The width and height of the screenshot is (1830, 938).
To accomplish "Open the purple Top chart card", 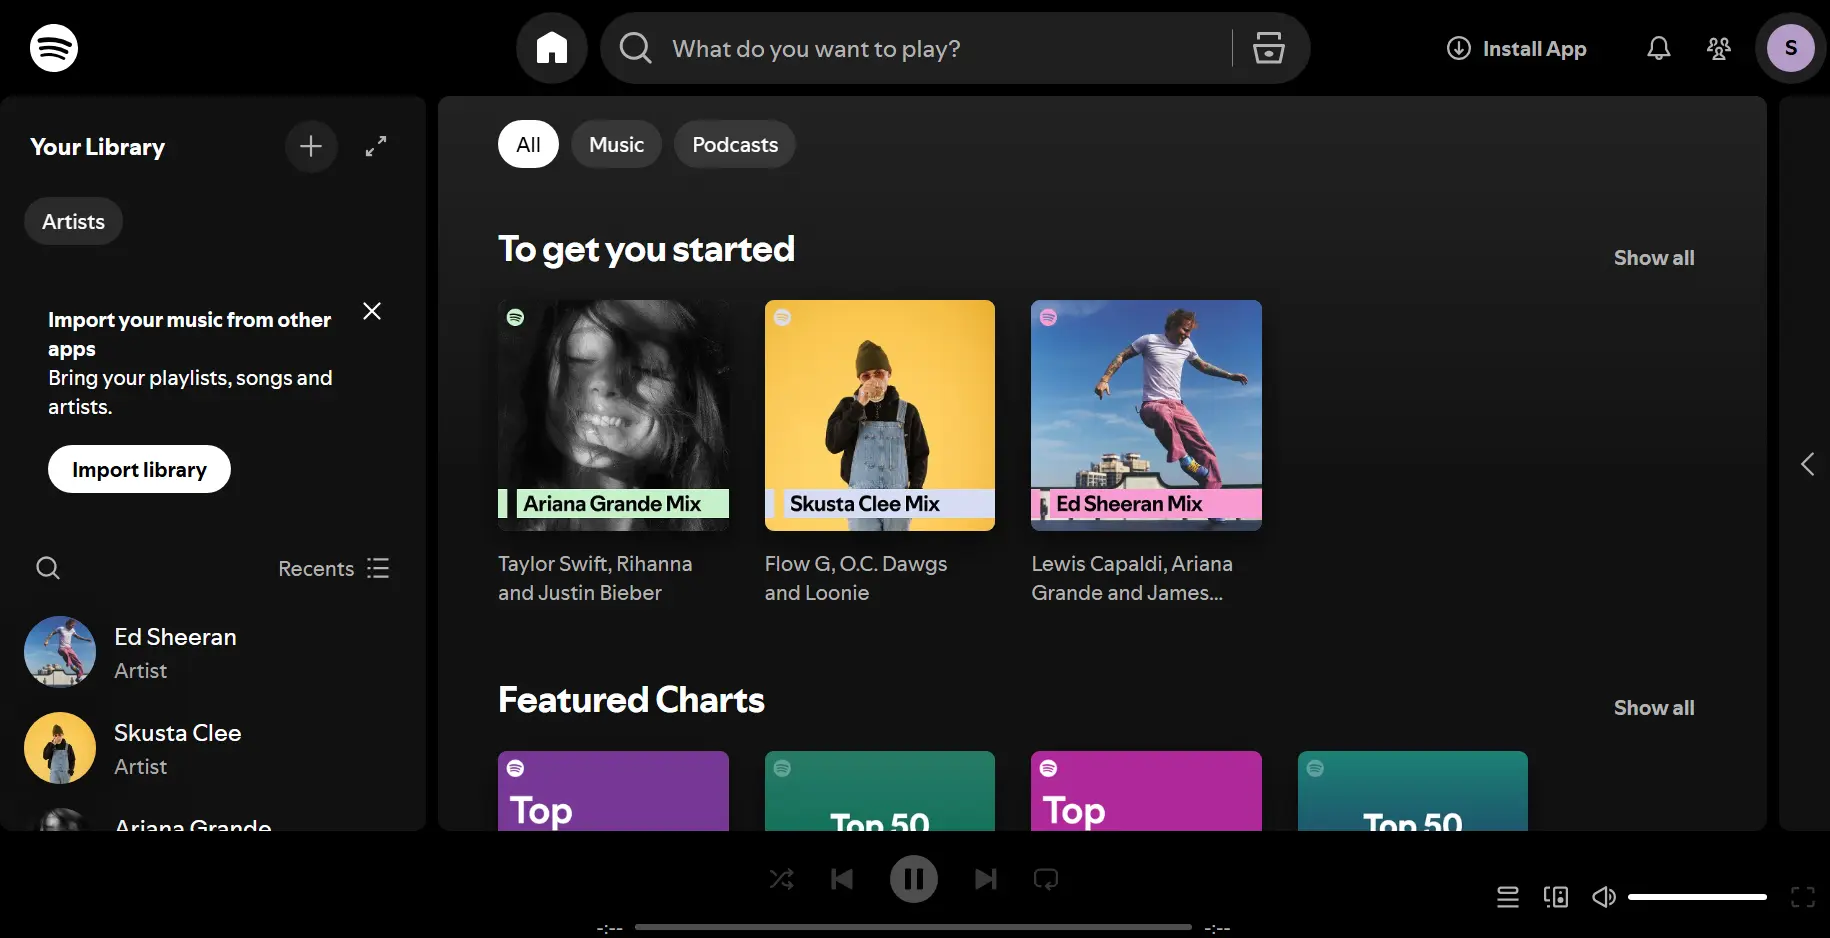I will [613, 791].
